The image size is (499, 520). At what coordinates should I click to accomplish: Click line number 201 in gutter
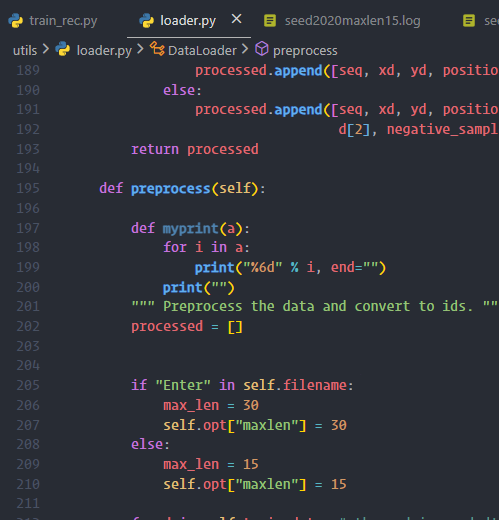pyautogui.click(x=28, y=306)
